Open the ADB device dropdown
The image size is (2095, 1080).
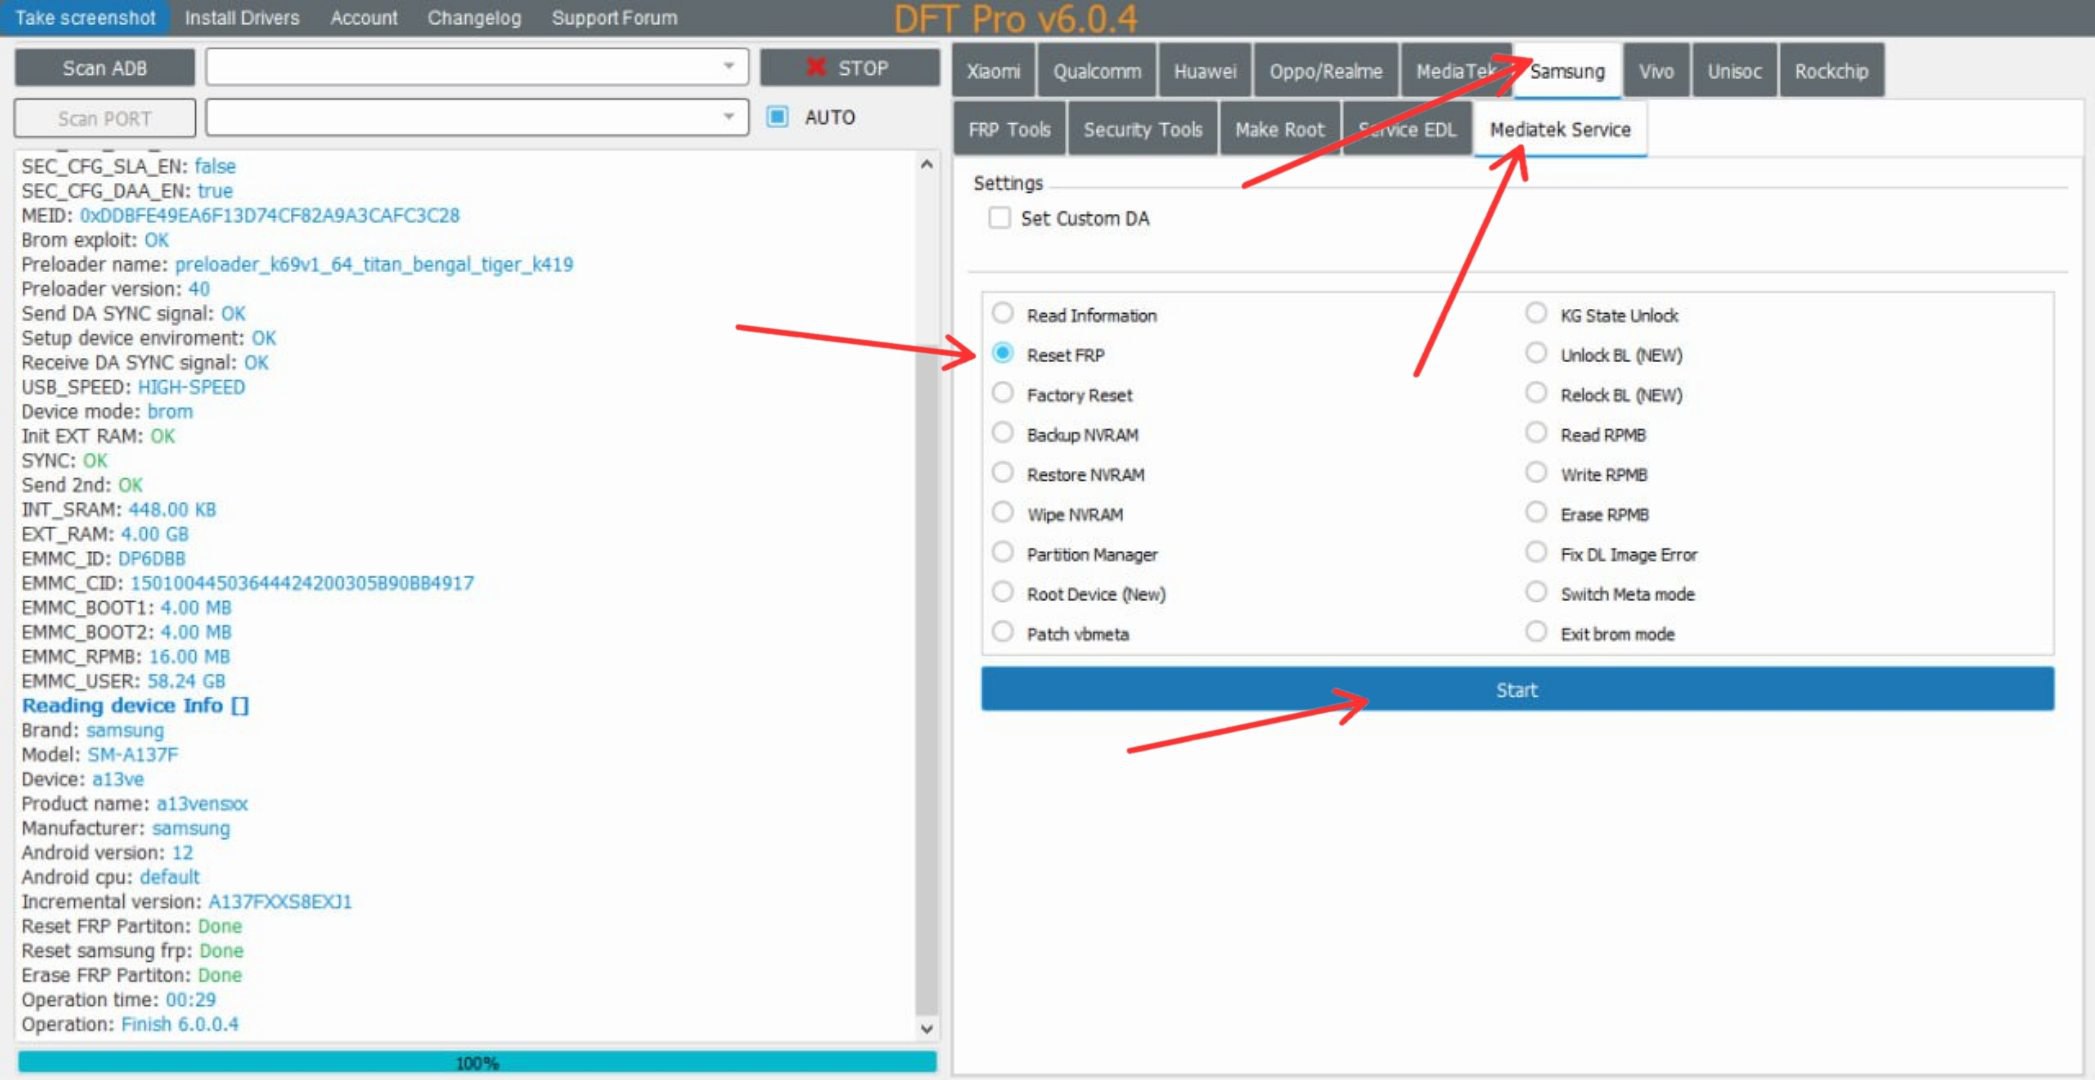477,67
